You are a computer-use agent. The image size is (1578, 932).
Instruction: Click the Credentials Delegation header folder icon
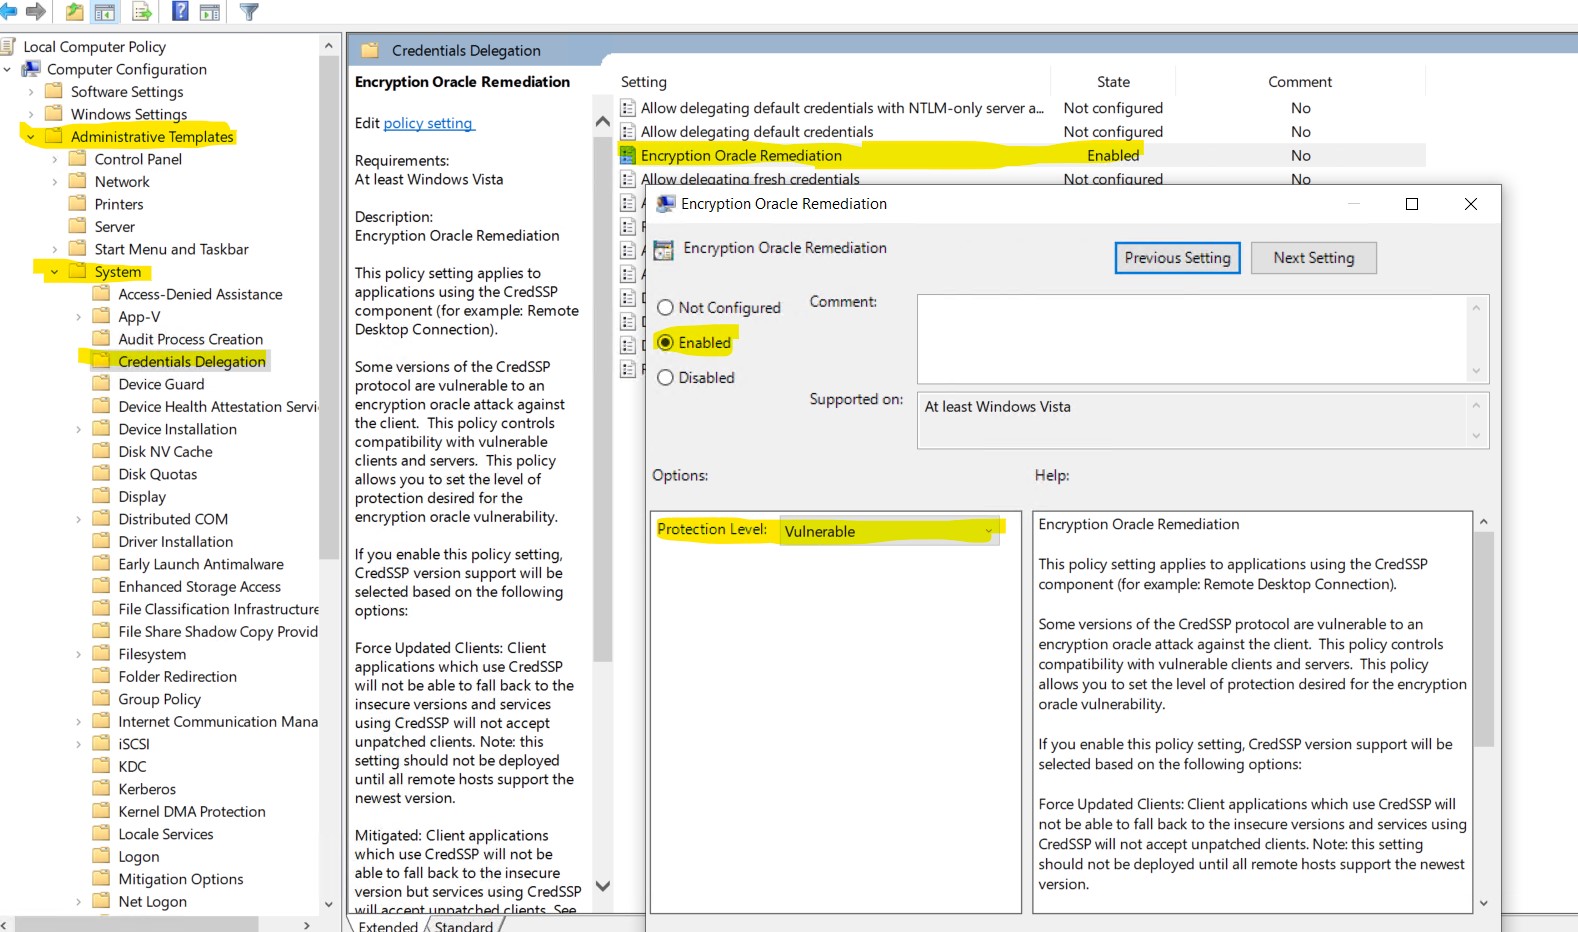tap(370, 50)
